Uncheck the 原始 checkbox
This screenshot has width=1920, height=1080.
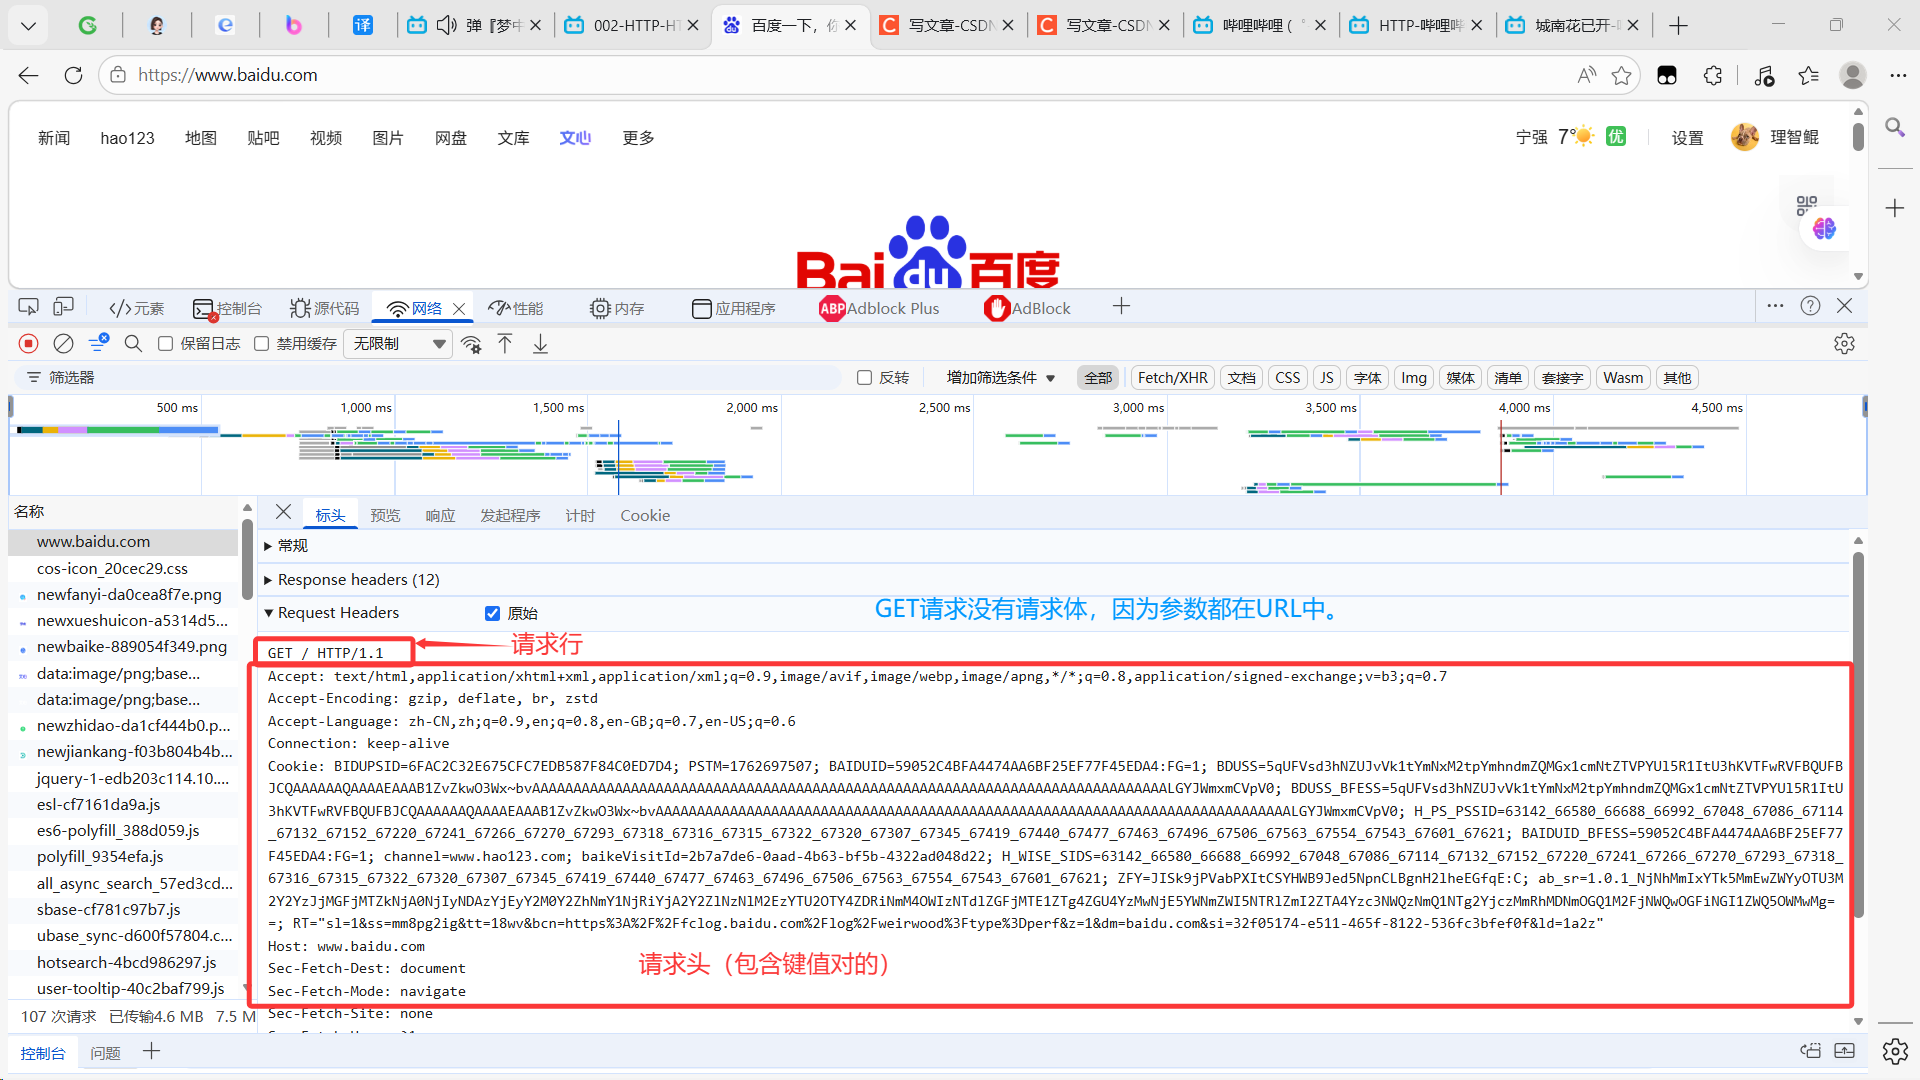[x=492, y=613]
